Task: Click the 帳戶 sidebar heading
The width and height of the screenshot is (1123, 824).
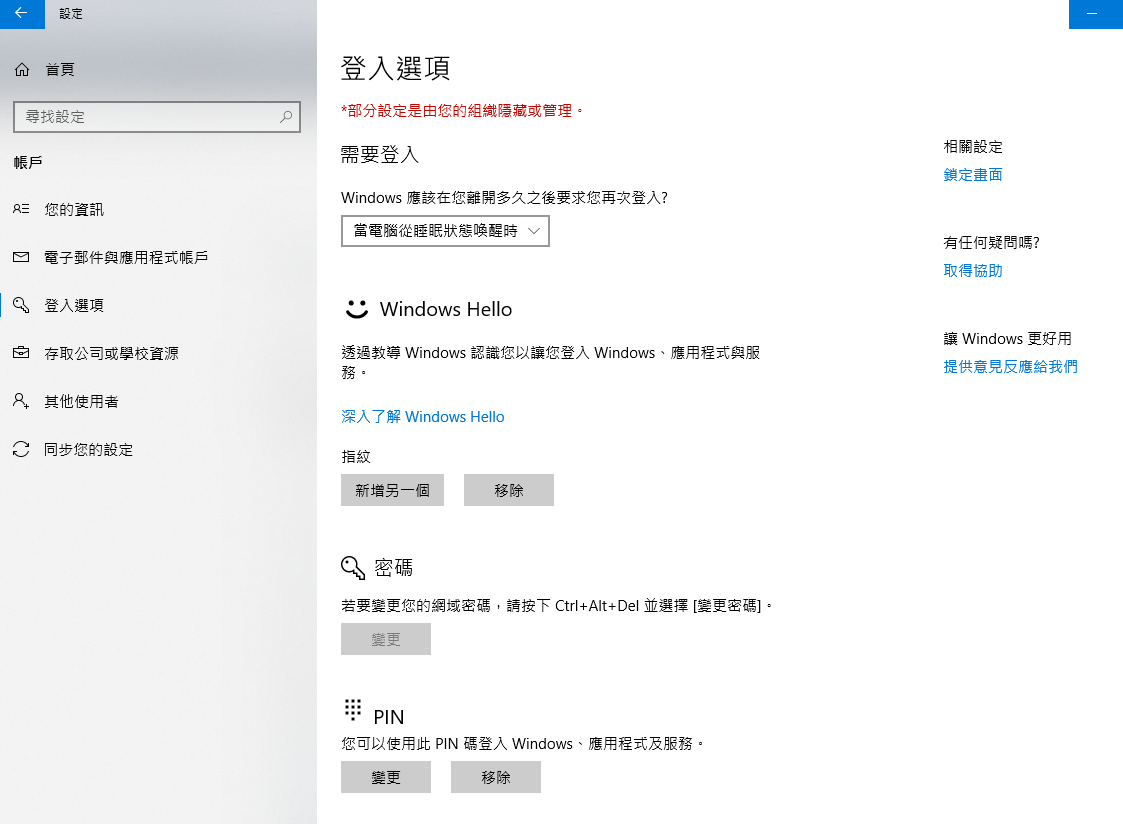Action: pos(28,163)
